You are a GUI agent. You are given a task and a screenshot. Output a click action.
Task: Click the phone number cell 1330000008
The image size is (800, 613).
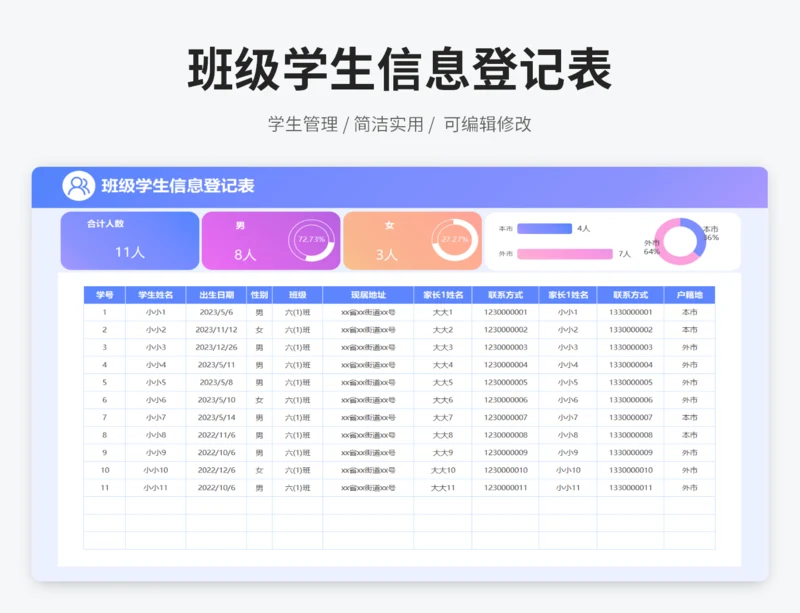(x=631, y=435)
